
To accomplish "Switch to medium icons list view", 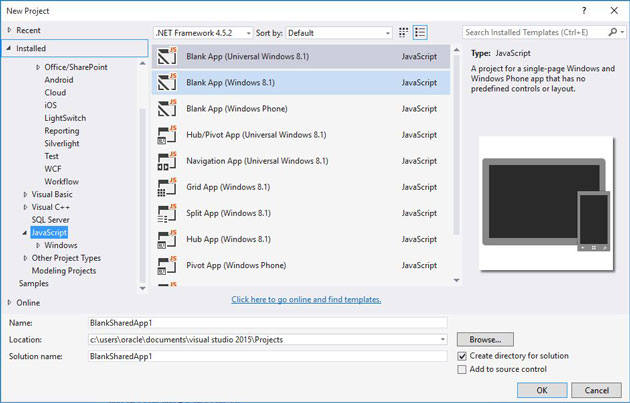I will 420,33.
